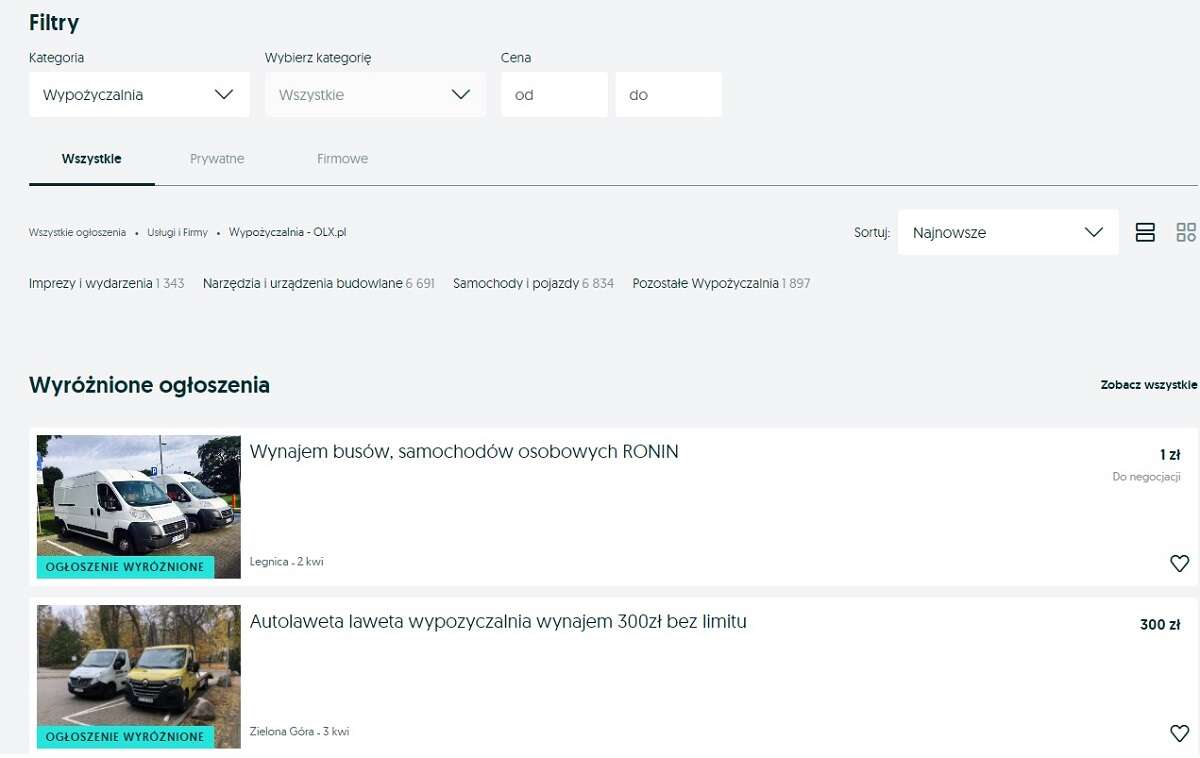
Task: Save the Autolaweta listing with heart icon
Action: click(x=1179, y=733)
